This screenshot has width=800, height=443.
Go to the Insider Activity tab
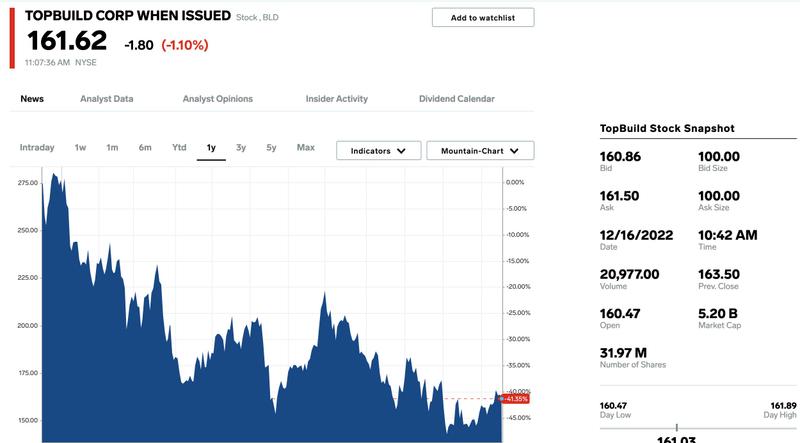click(337, 99)
